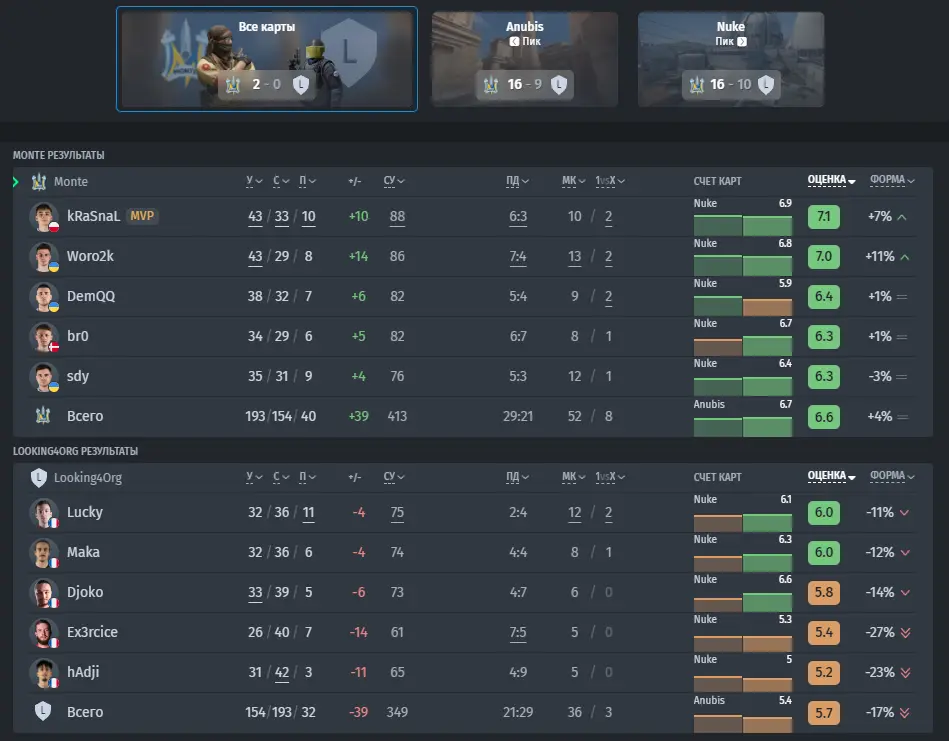Click br0's player avatar

tap(44, 337)
